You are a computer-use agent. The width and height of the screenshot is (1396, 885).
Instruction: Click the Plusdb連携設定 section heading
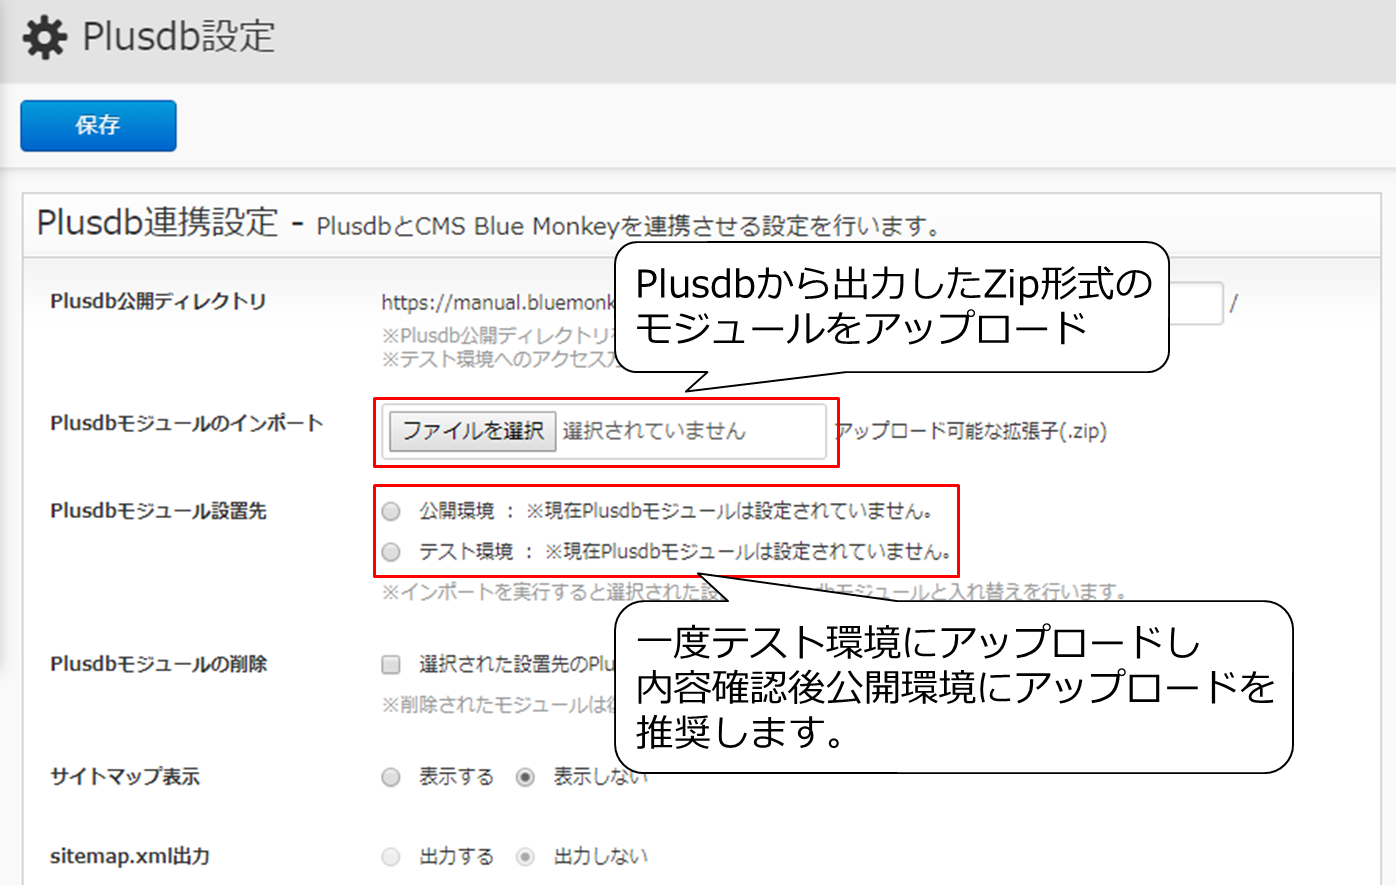click(157, 222)
